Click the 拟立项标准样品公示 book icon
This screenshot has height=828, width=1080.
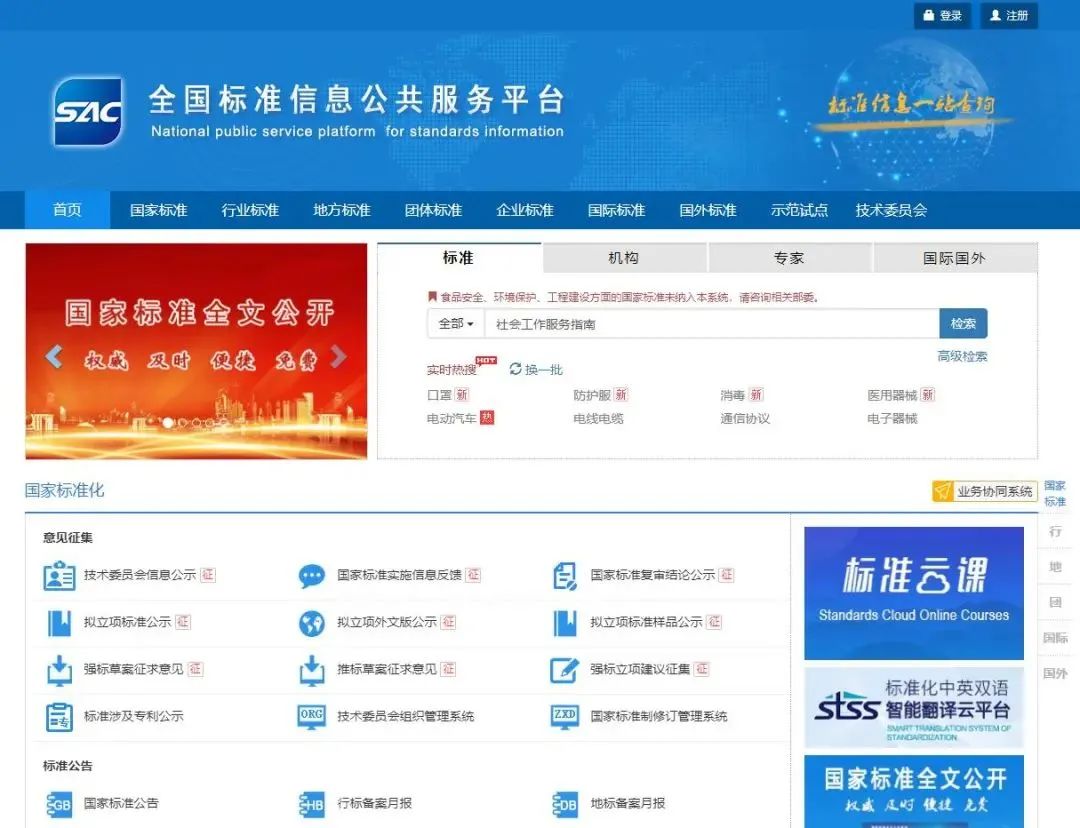[x=565, y=623]
